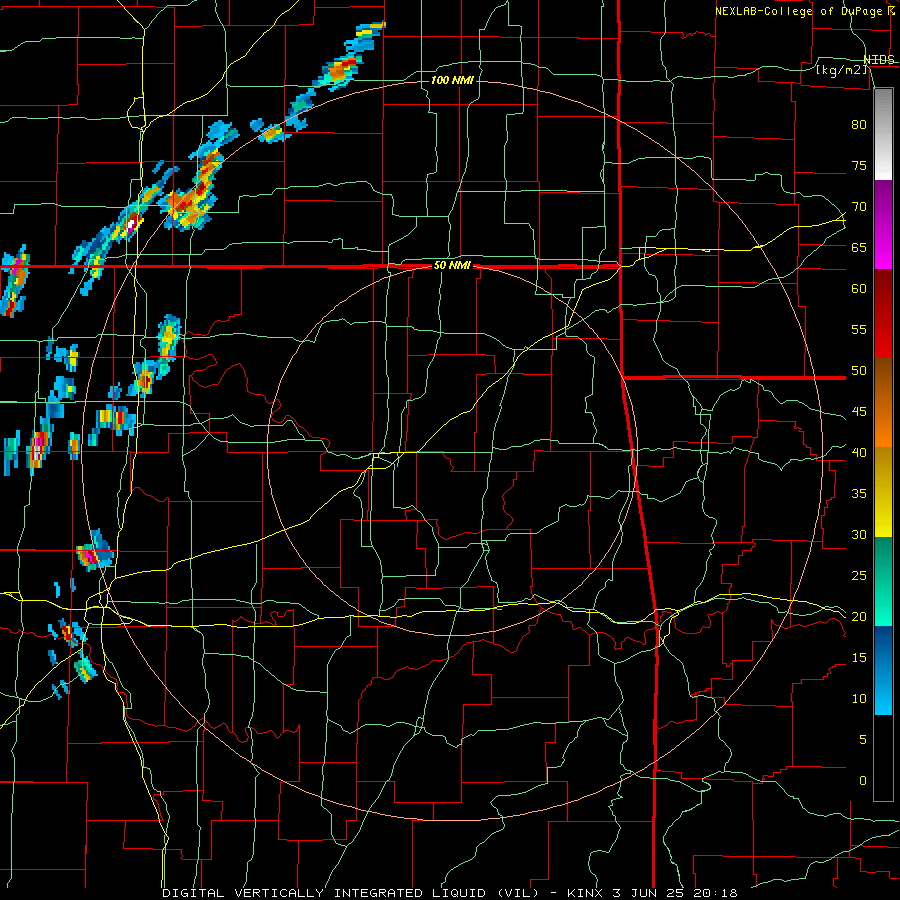Click the NEXLAB-College of DuPage header text
This screenshot has width=900, height=900.
coord(799,11)
